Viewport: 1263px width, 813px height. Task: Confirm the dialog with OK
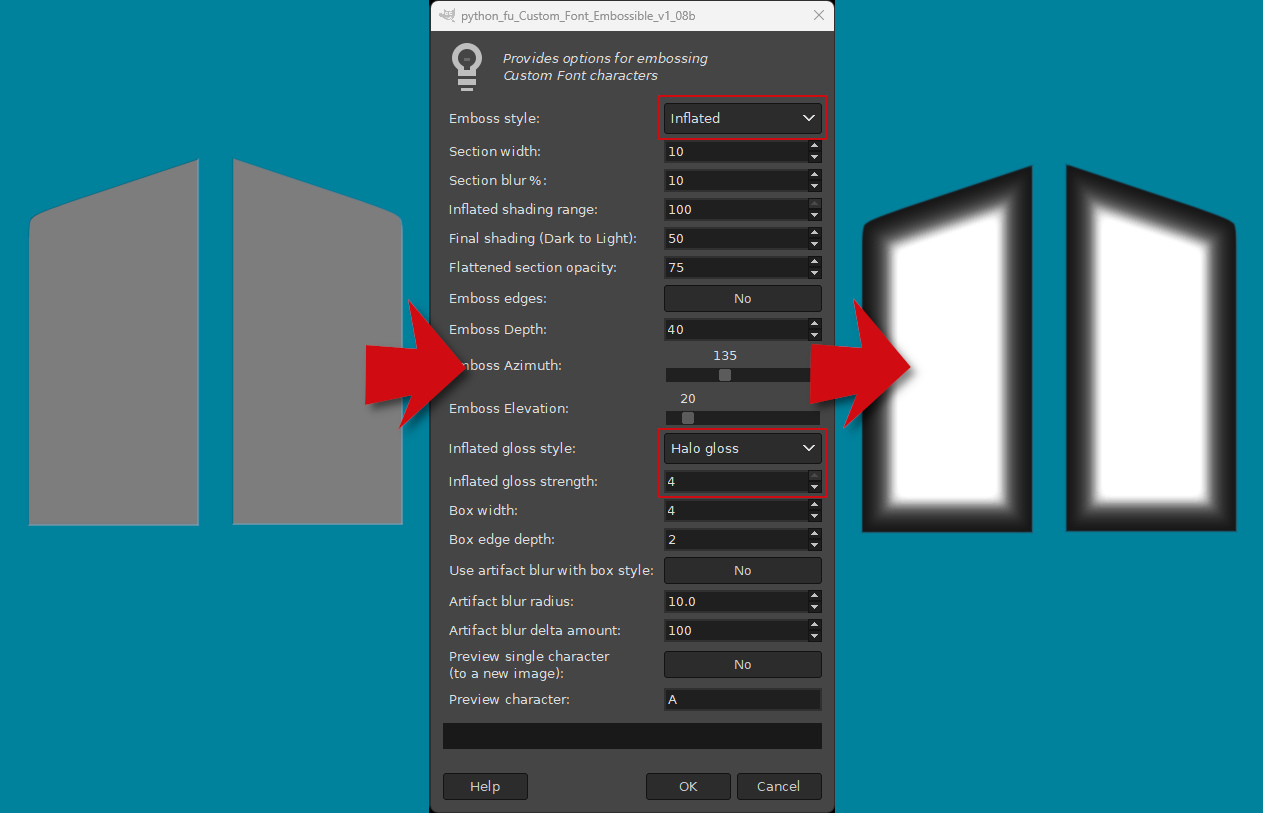point(688,786)
